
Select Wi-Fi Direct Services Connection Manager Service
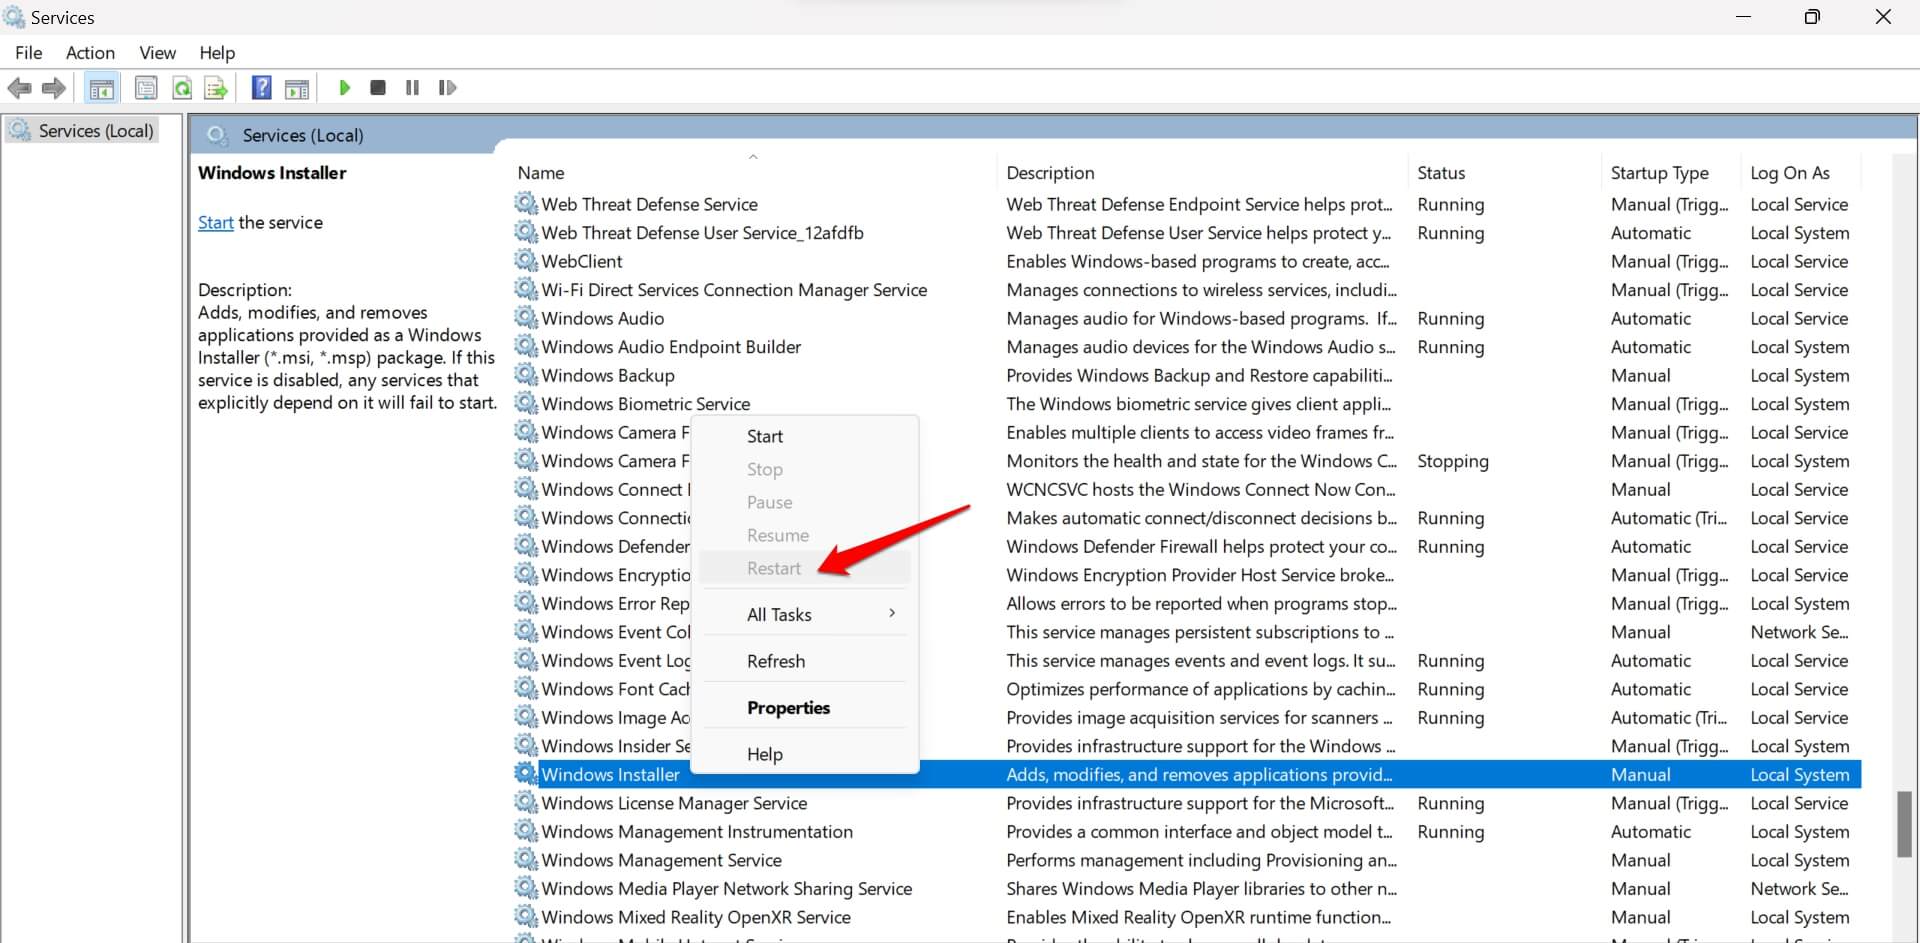[734, 290]
